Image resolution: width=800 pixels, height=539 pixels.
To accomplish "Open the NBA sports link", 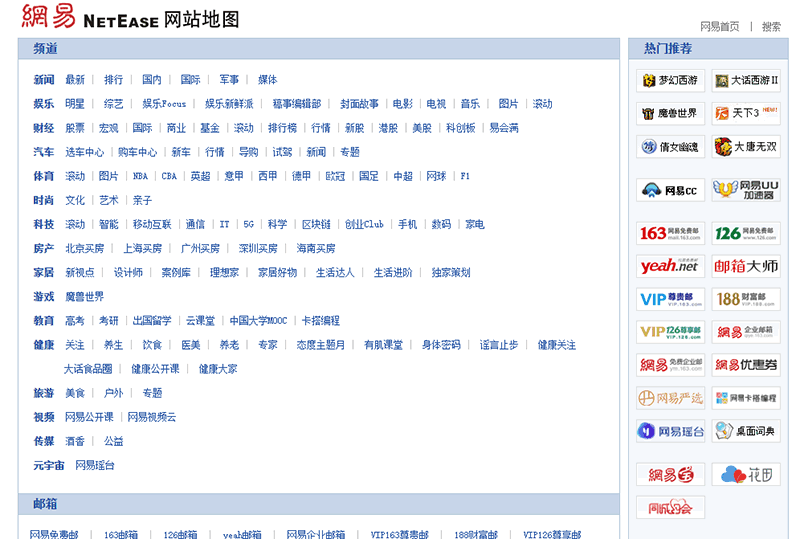I will coord(140,176).
